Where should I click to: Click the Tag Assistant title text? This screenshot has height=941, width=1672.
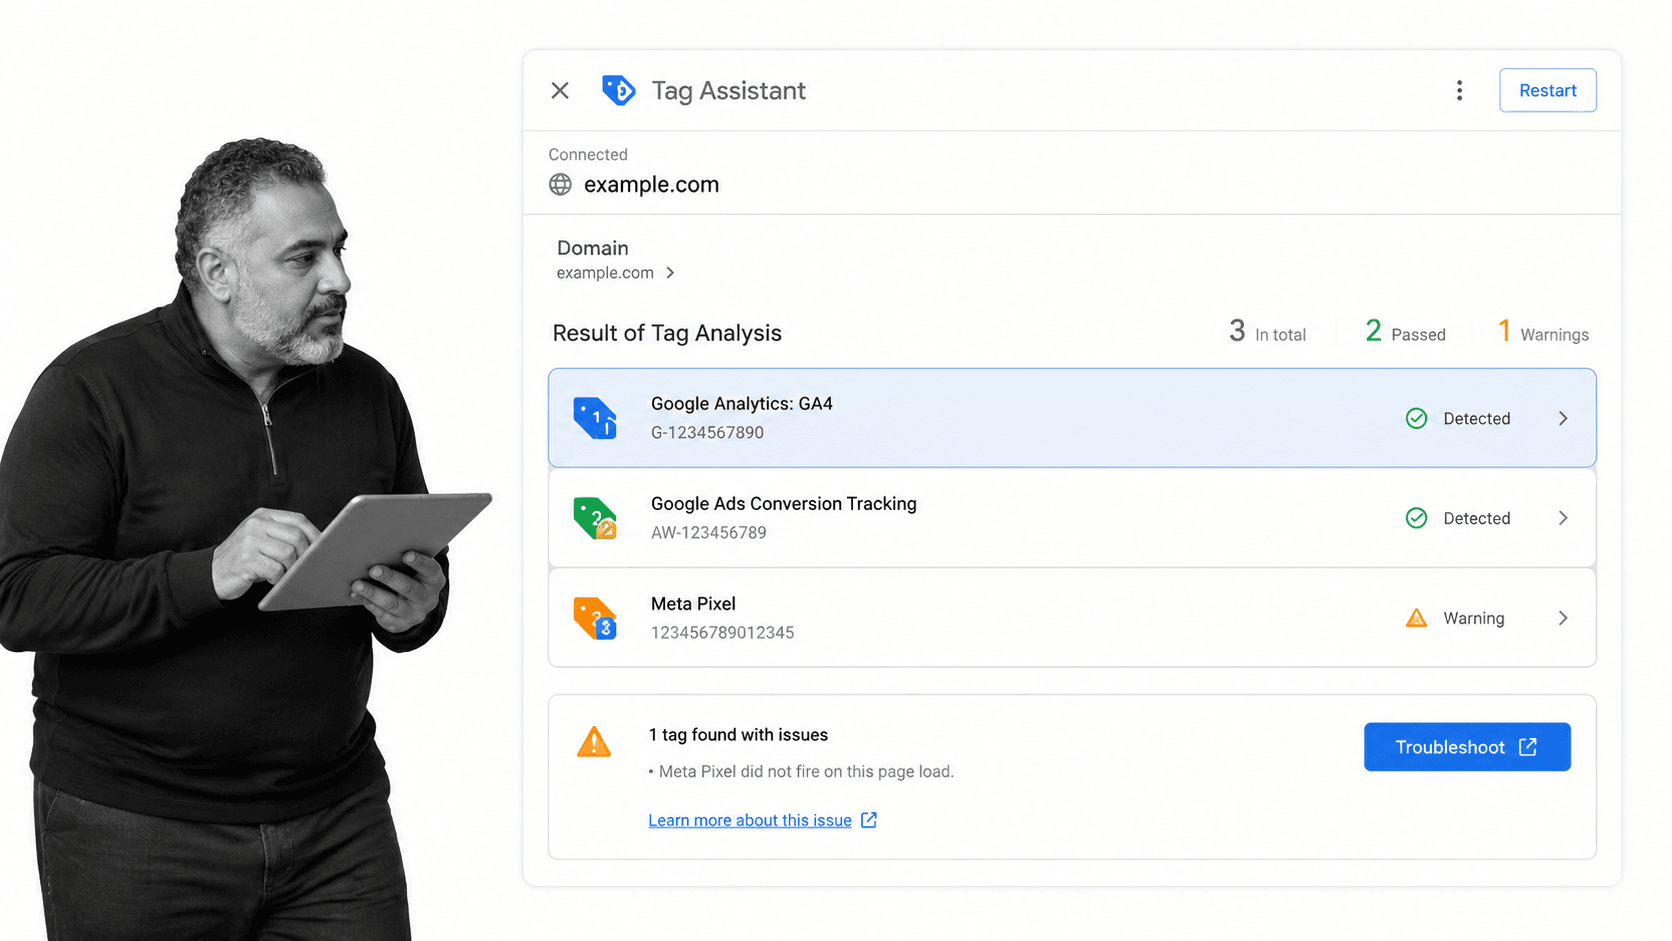(x=728, y=91)
